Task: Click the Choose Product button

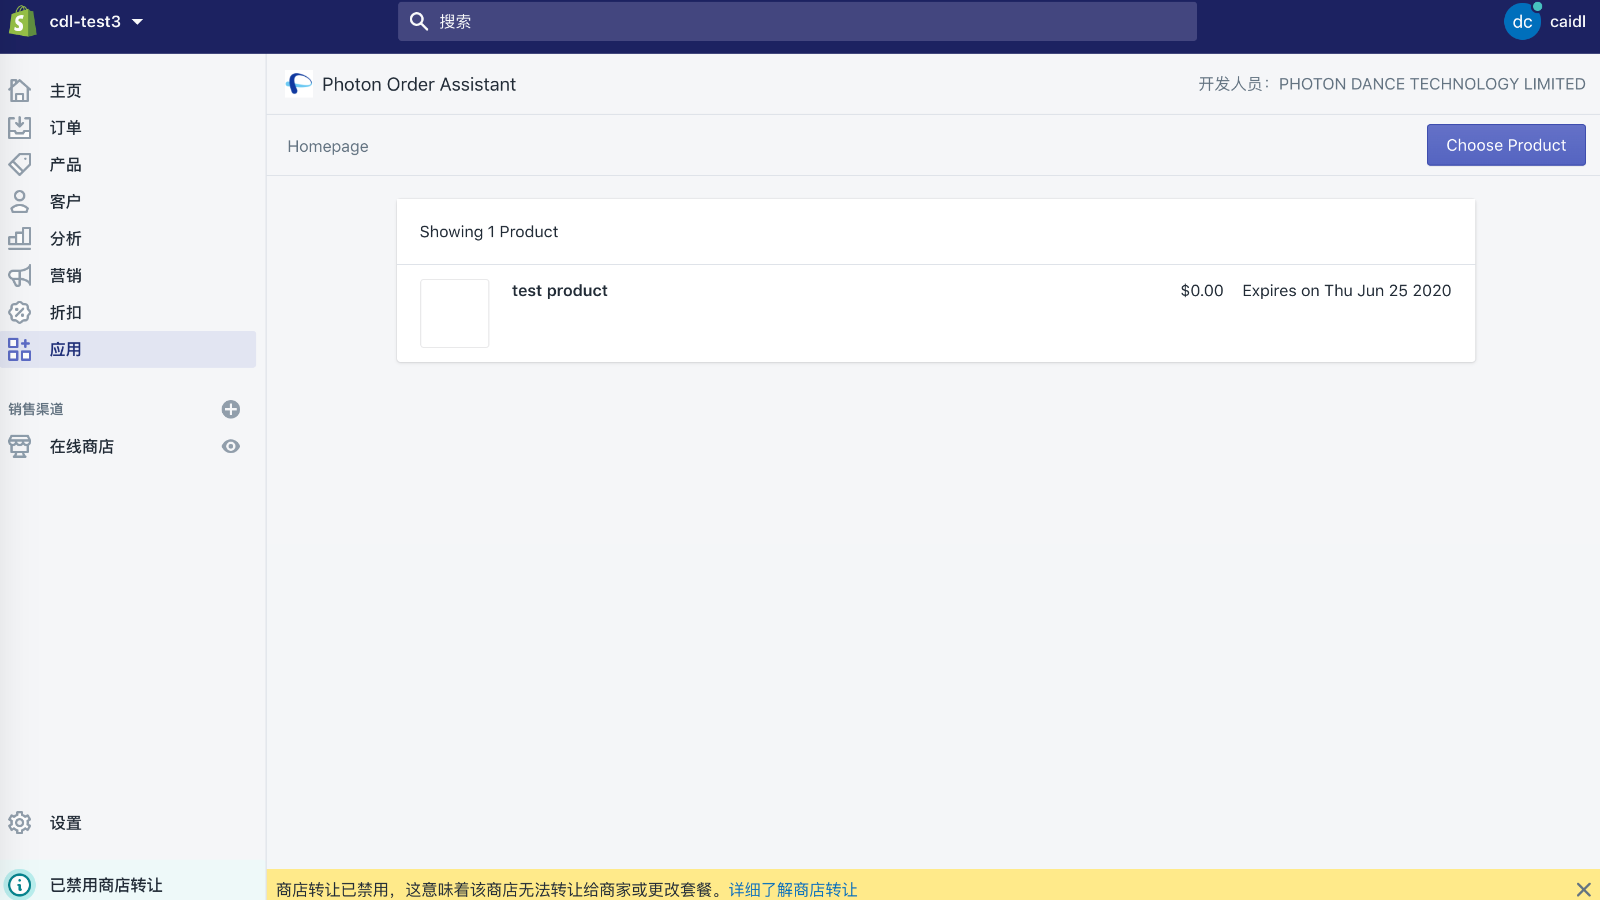Action: (1506, 145)
